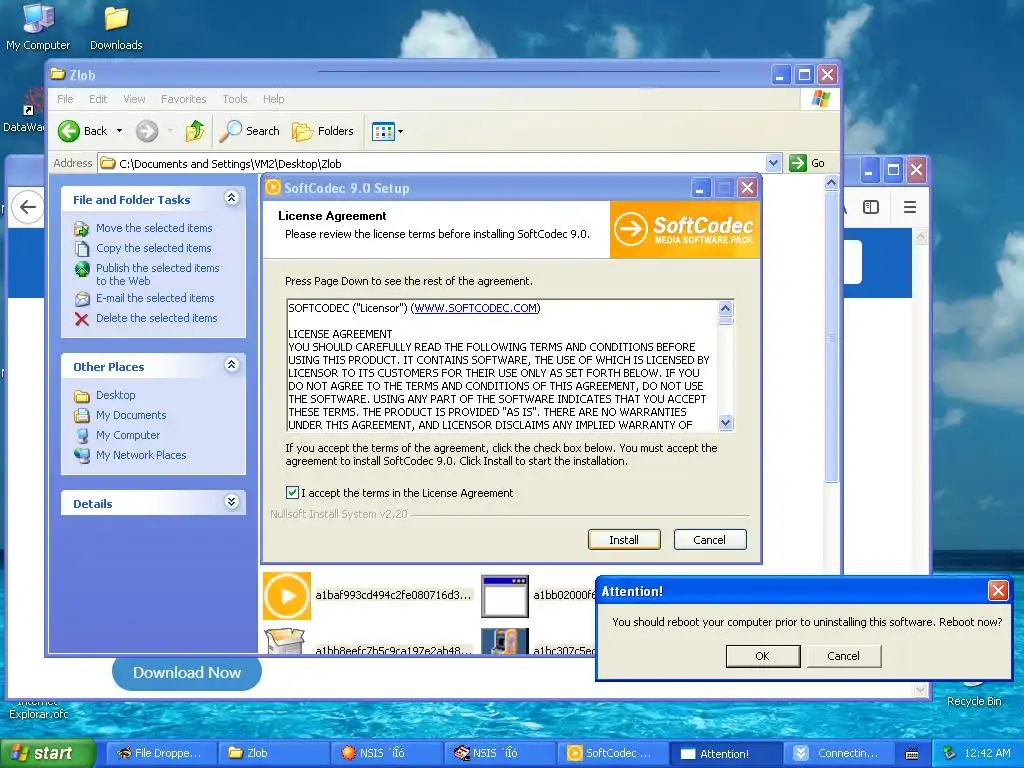Viewport: 1024px width, 768px height.
Task: Collapse File and Folder Tasks panel
Action: click(x=232, y=198)
